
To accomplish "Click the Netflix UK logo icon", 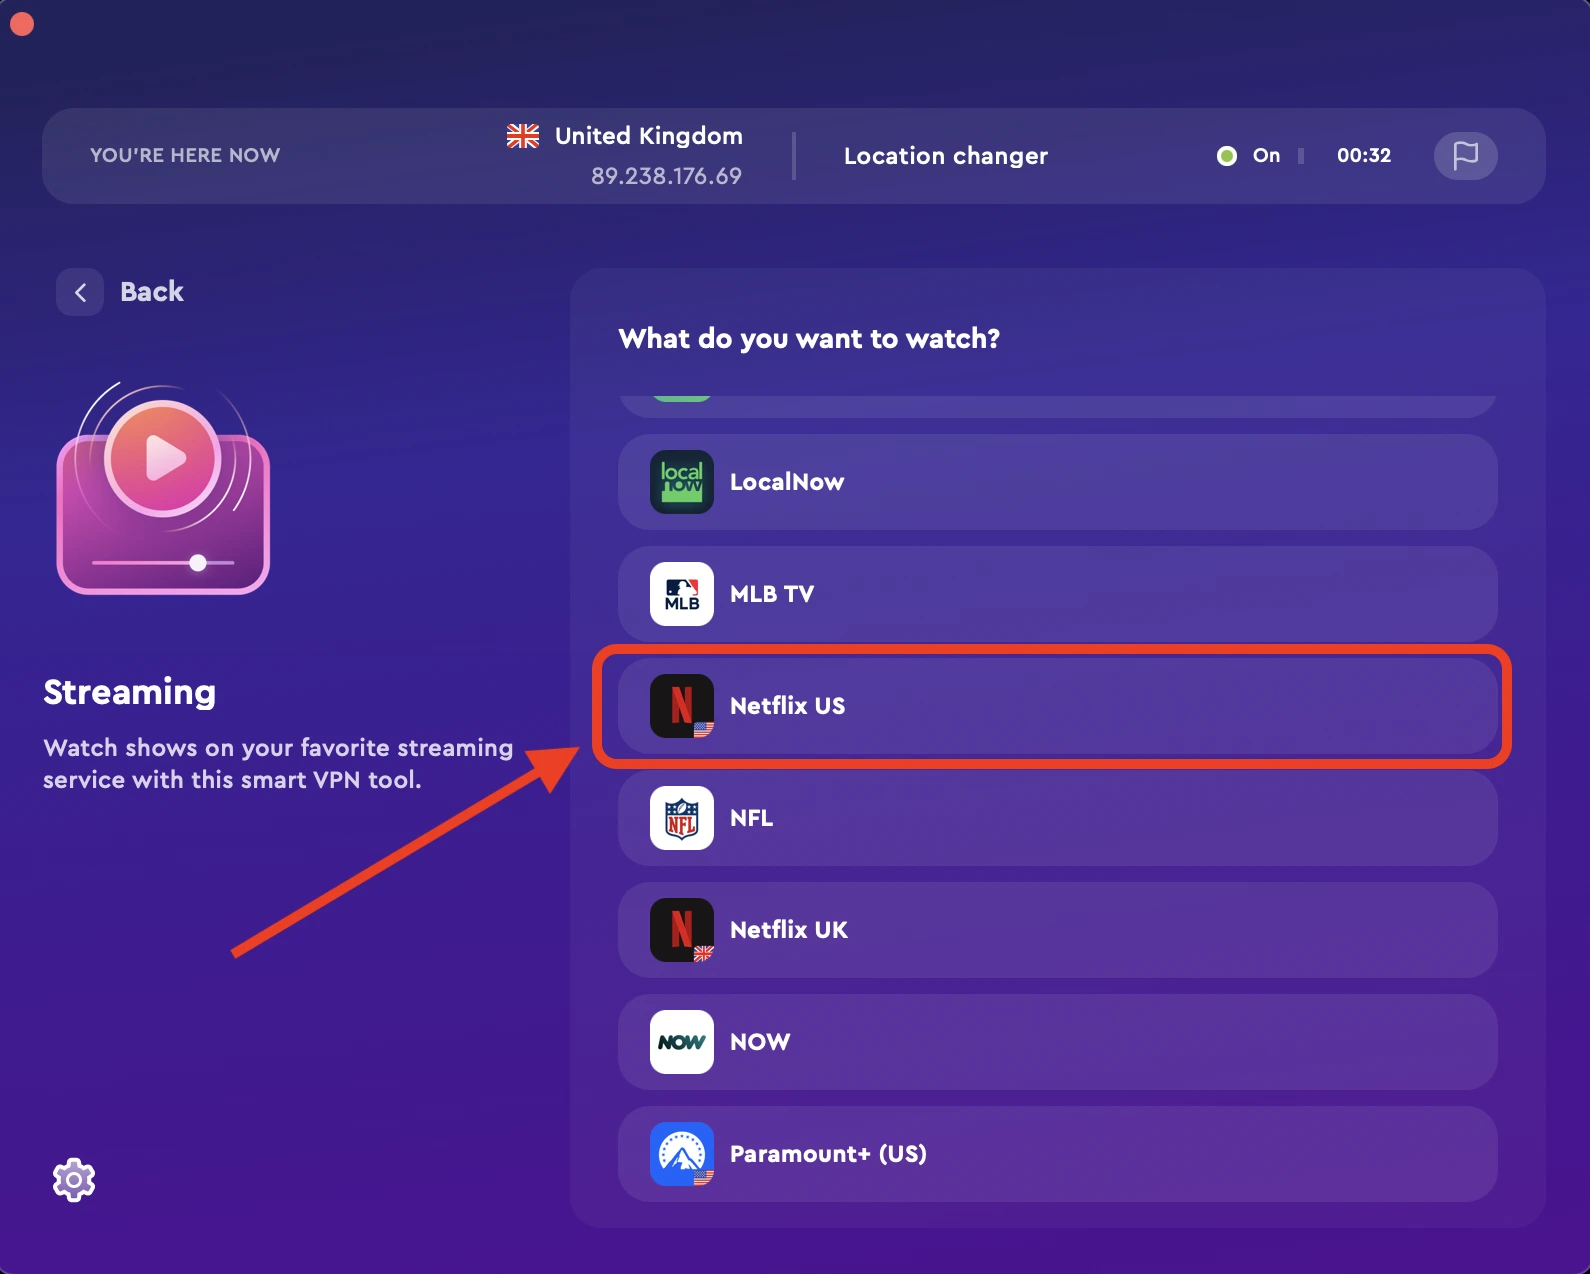I will (682, 930).
